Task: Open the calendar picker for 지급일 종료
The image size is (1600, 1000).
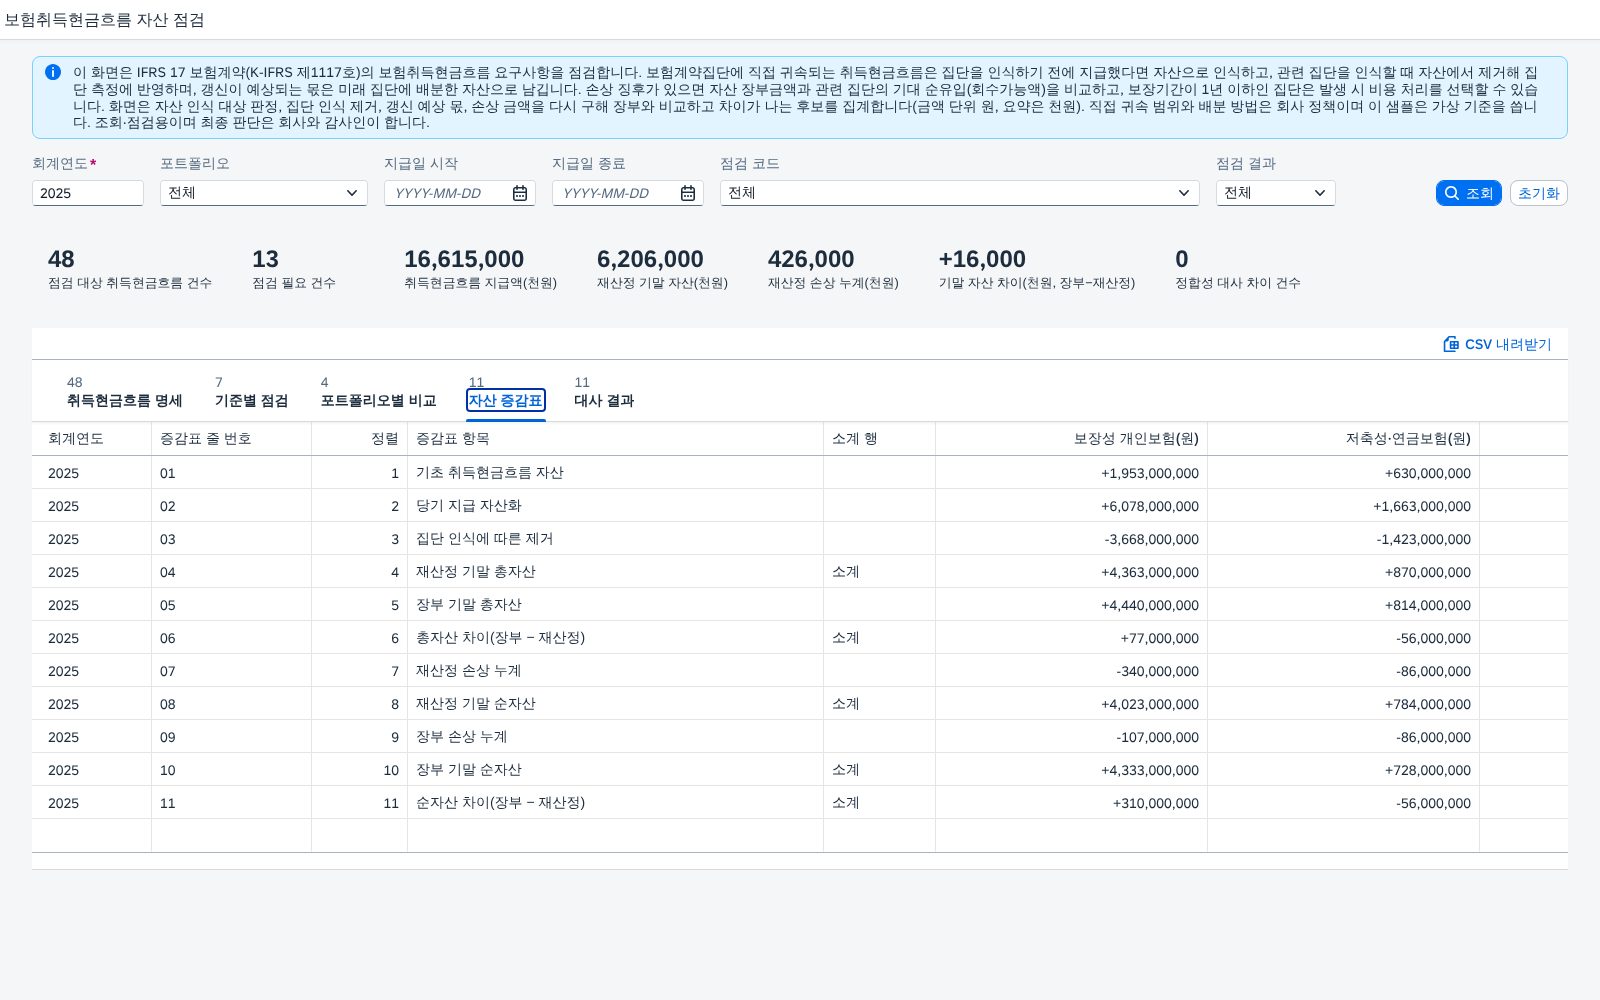Action: 688,193
